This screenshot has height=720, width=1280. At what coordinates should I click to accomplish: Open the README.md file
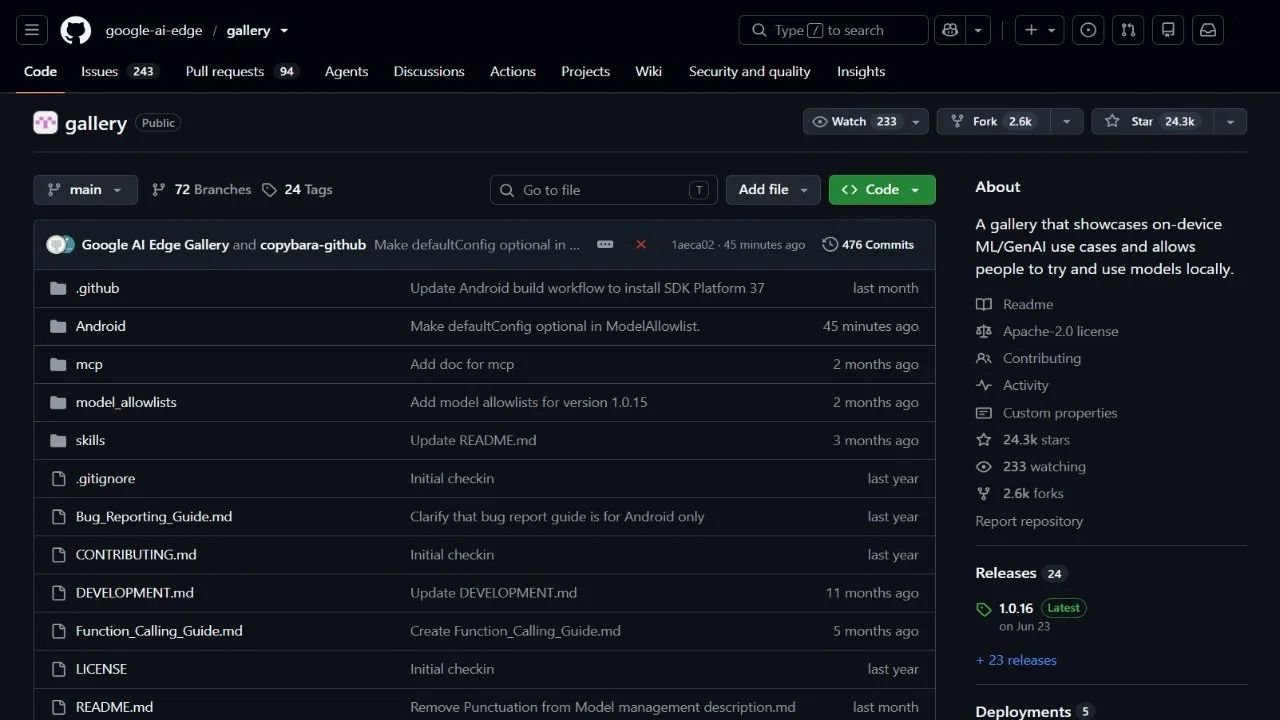[114, 707]
